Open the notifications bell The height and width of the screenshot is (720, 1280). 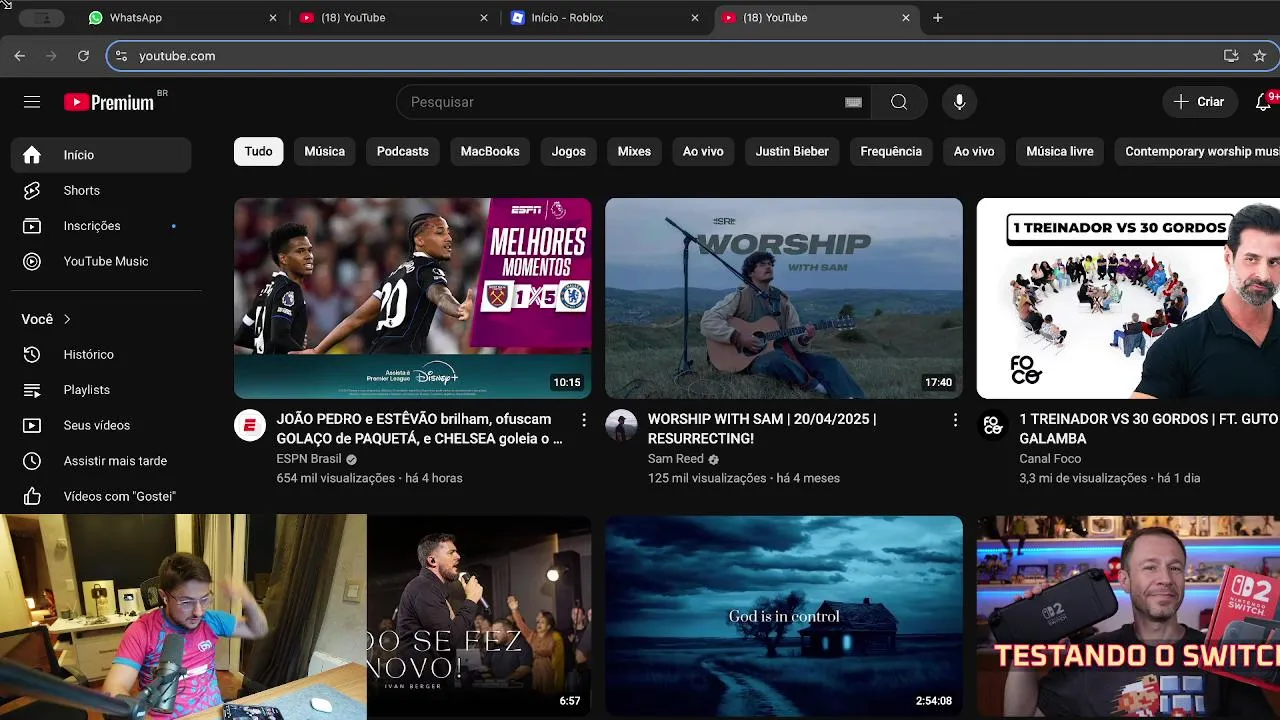(1264, 102)
